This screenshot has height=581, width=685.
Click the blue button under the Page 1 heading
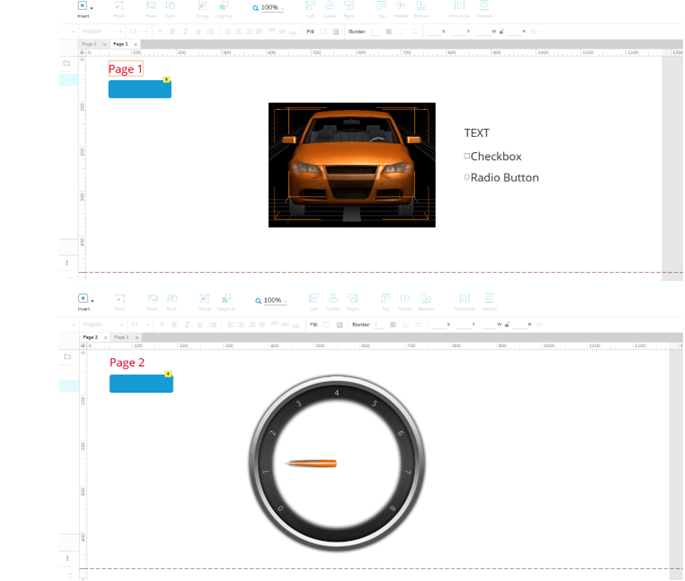(140, 89)
